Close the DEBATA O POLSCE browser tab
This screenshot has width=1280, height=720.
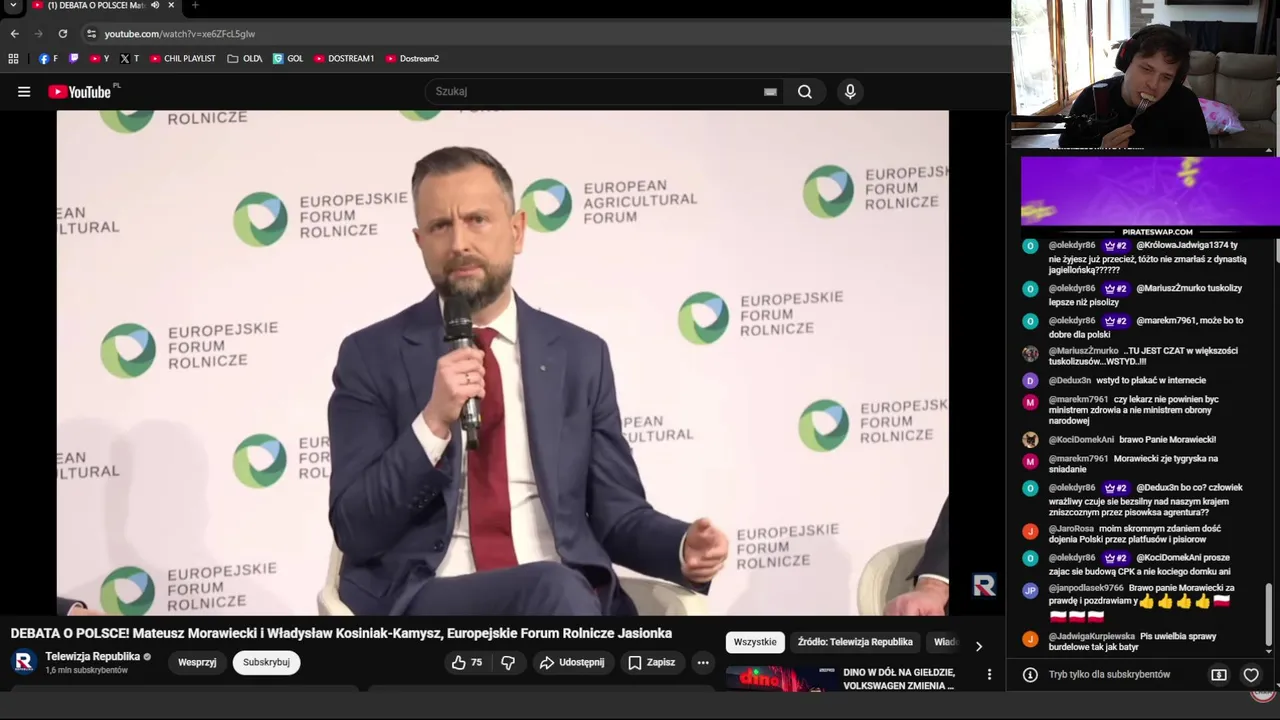[x=171, y=6]
